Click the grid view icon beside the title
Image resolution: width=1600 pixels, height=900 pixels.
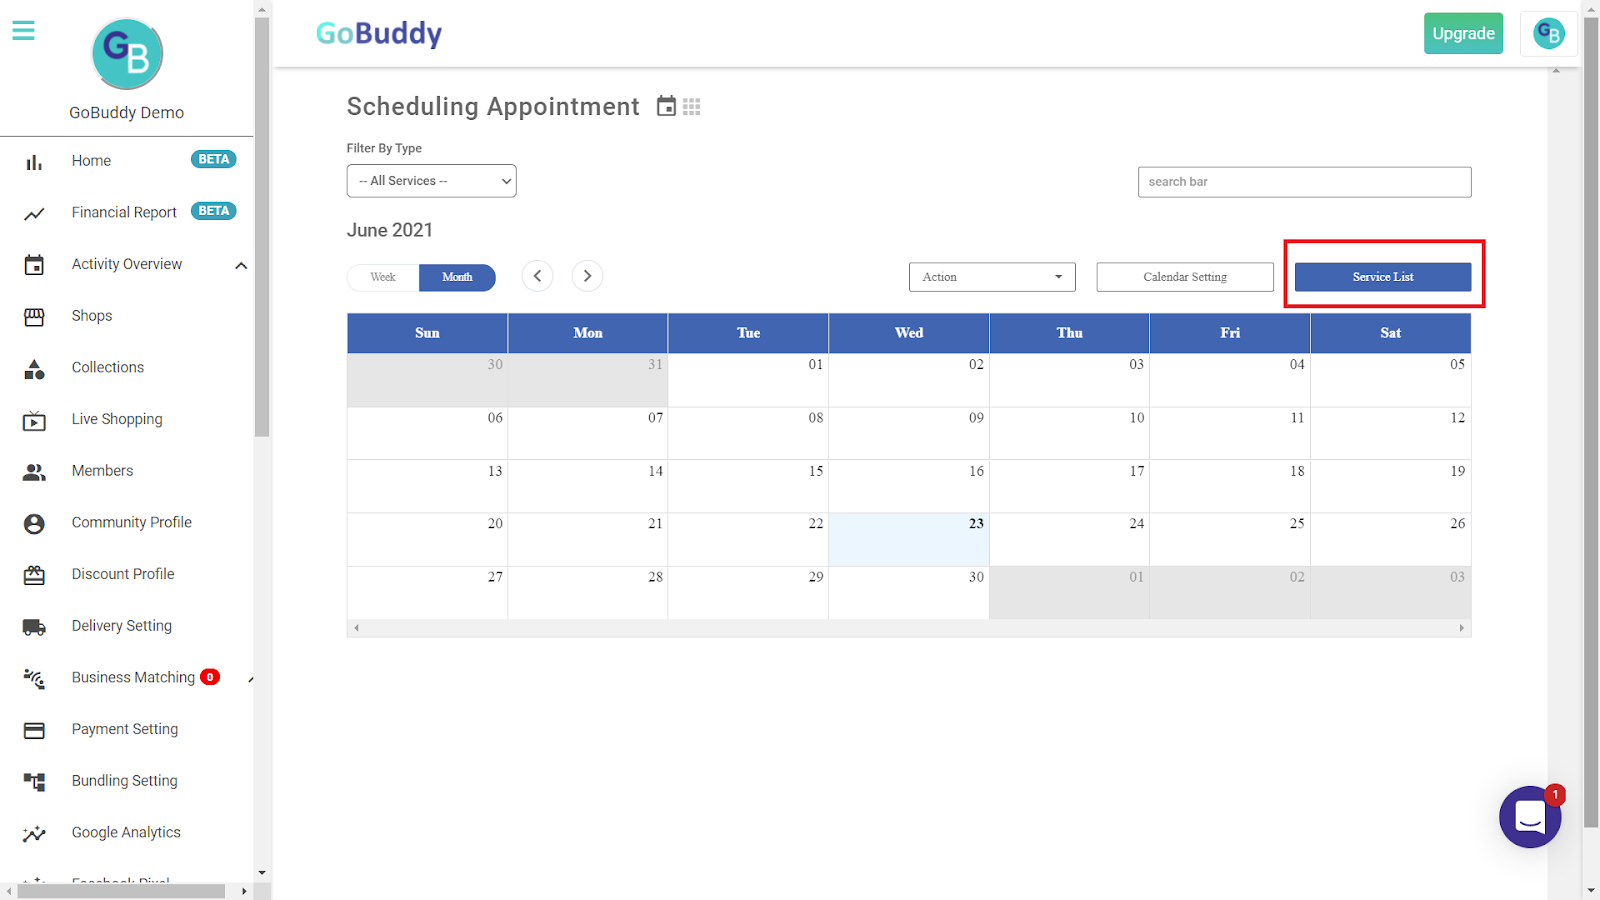point(692,107)
